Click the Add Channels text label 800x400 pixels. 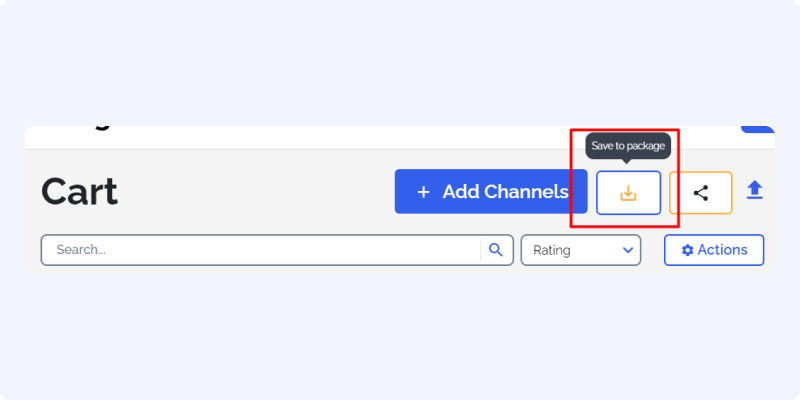coord(505,192)
